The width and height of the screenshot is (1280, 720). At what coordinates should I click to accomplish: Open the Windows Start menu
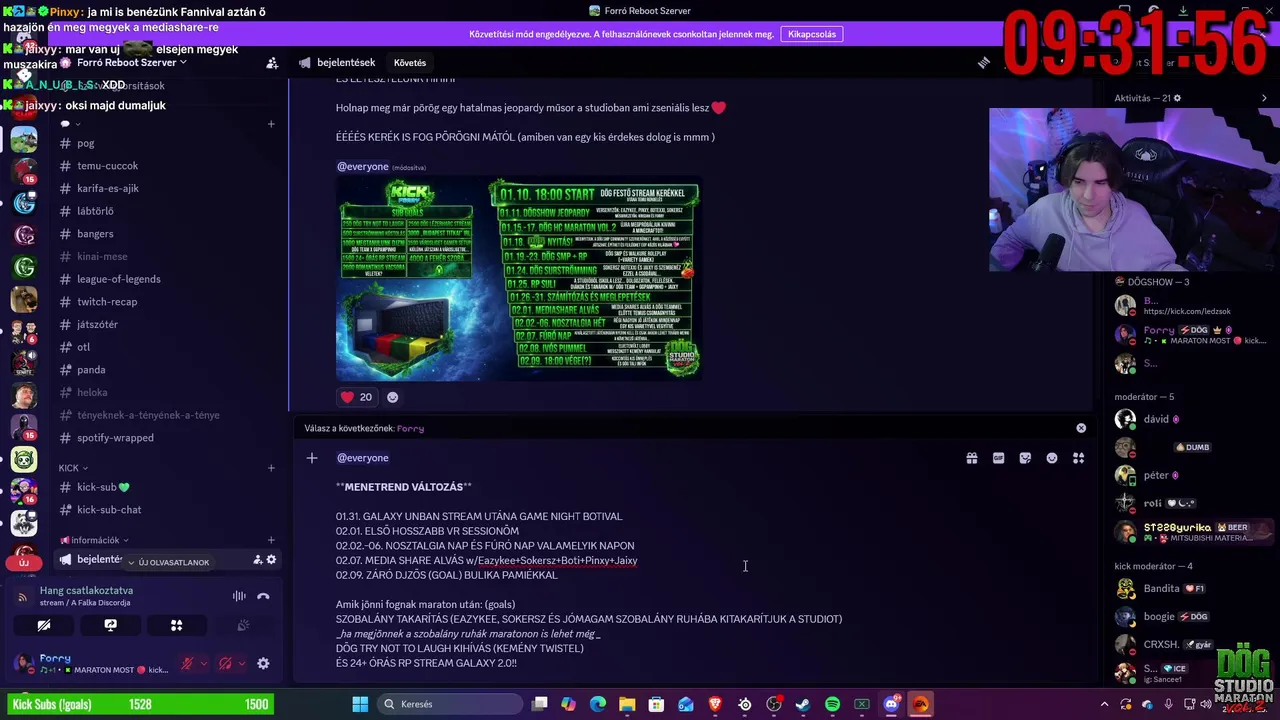click(360, 704)
